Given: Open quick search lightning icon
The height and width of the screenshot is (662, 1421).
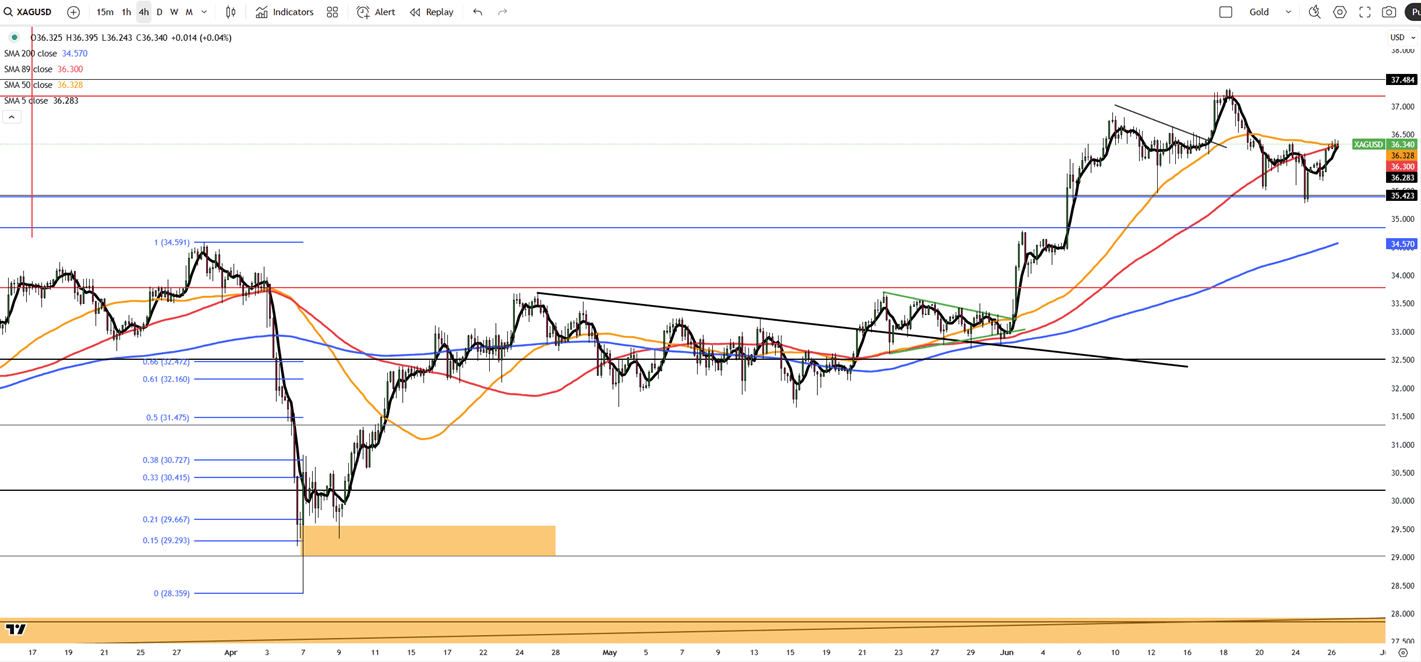Looking at the screenshot, I should pyautogui.click(x=1314, y=12).
